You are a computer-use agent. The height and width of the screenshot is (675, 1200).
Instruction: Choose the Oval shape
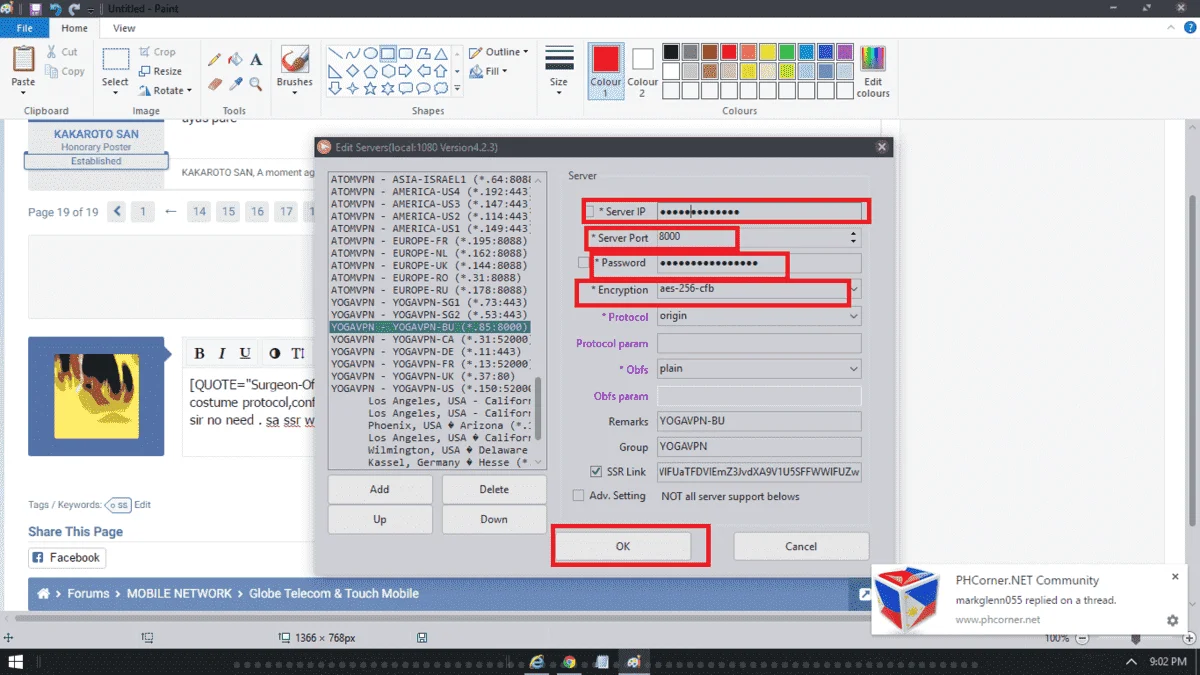[370, 53]
